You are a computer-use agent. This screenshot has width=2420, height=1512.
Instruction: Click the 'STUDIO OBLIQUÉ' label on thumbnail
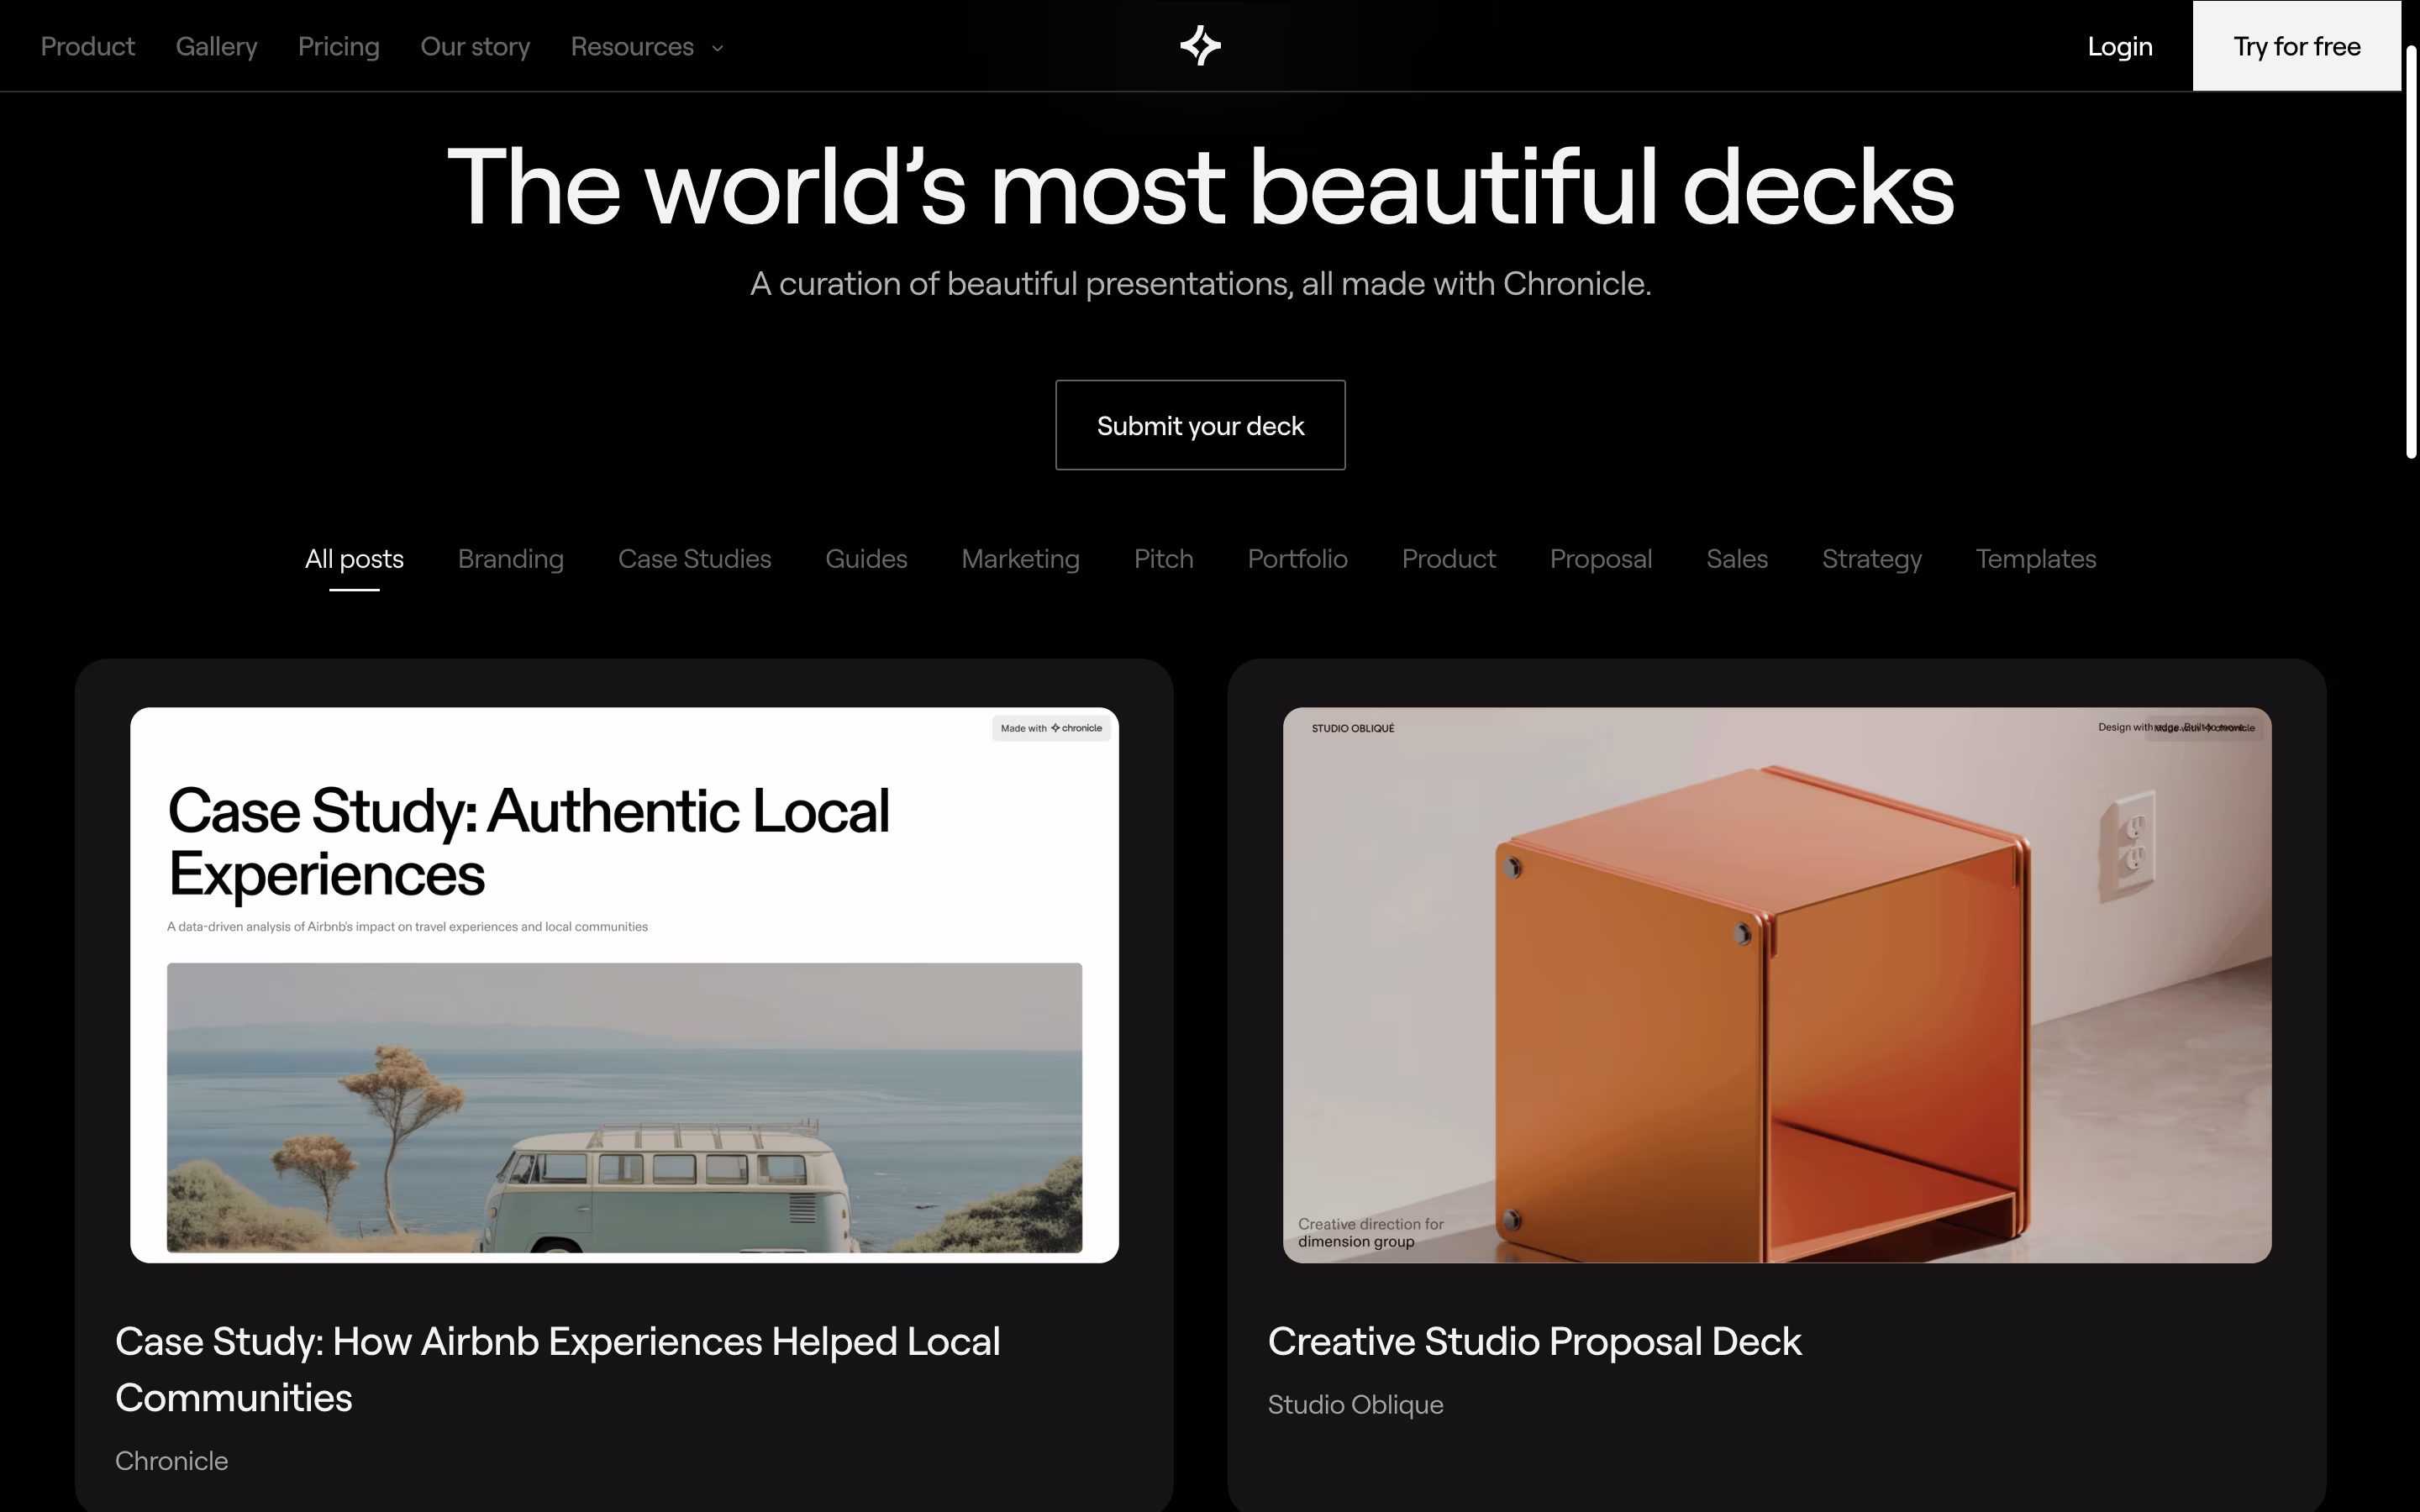click(1353, 728)
